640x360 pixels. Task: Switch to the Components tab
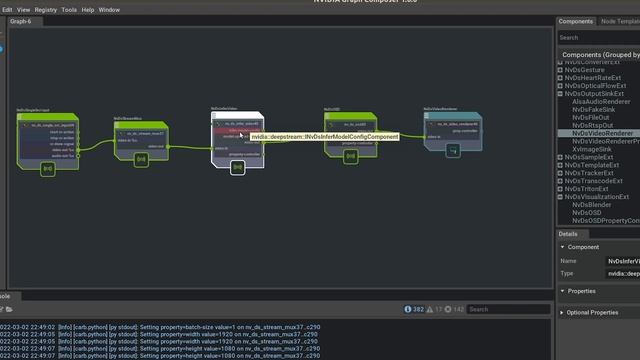pos(576,21)
